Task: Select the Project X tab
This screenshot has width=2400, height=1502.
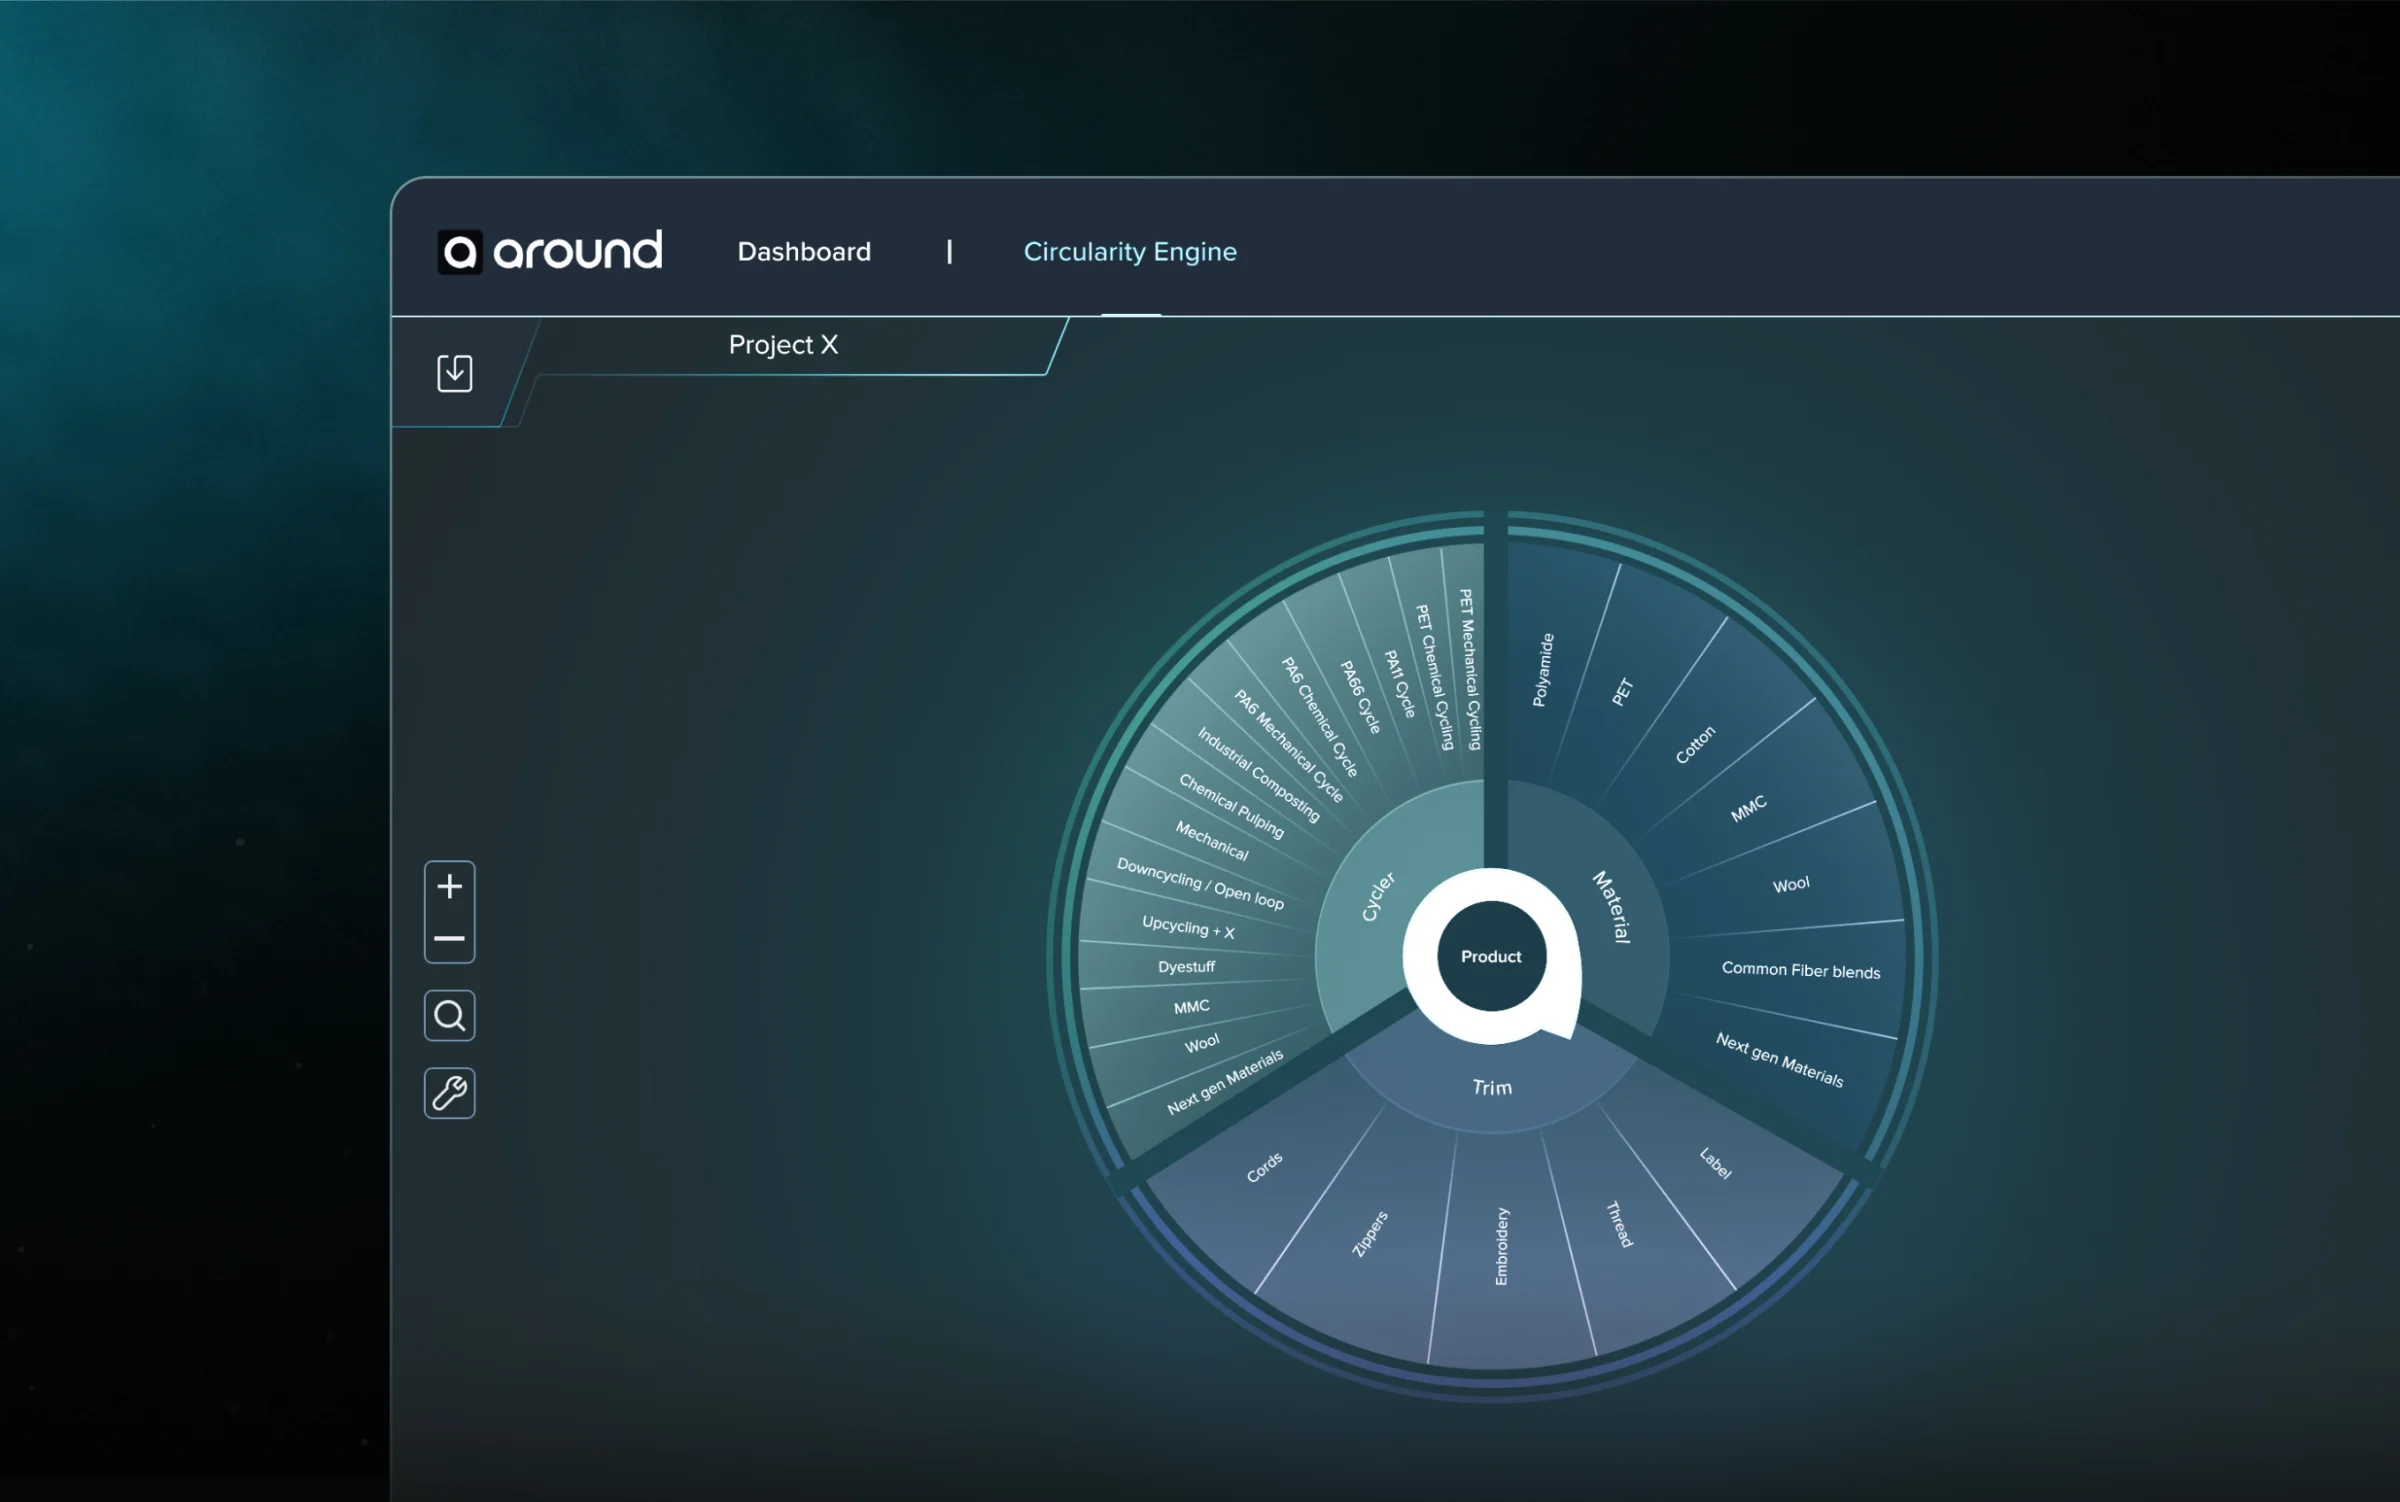Action: click(783, 345)
